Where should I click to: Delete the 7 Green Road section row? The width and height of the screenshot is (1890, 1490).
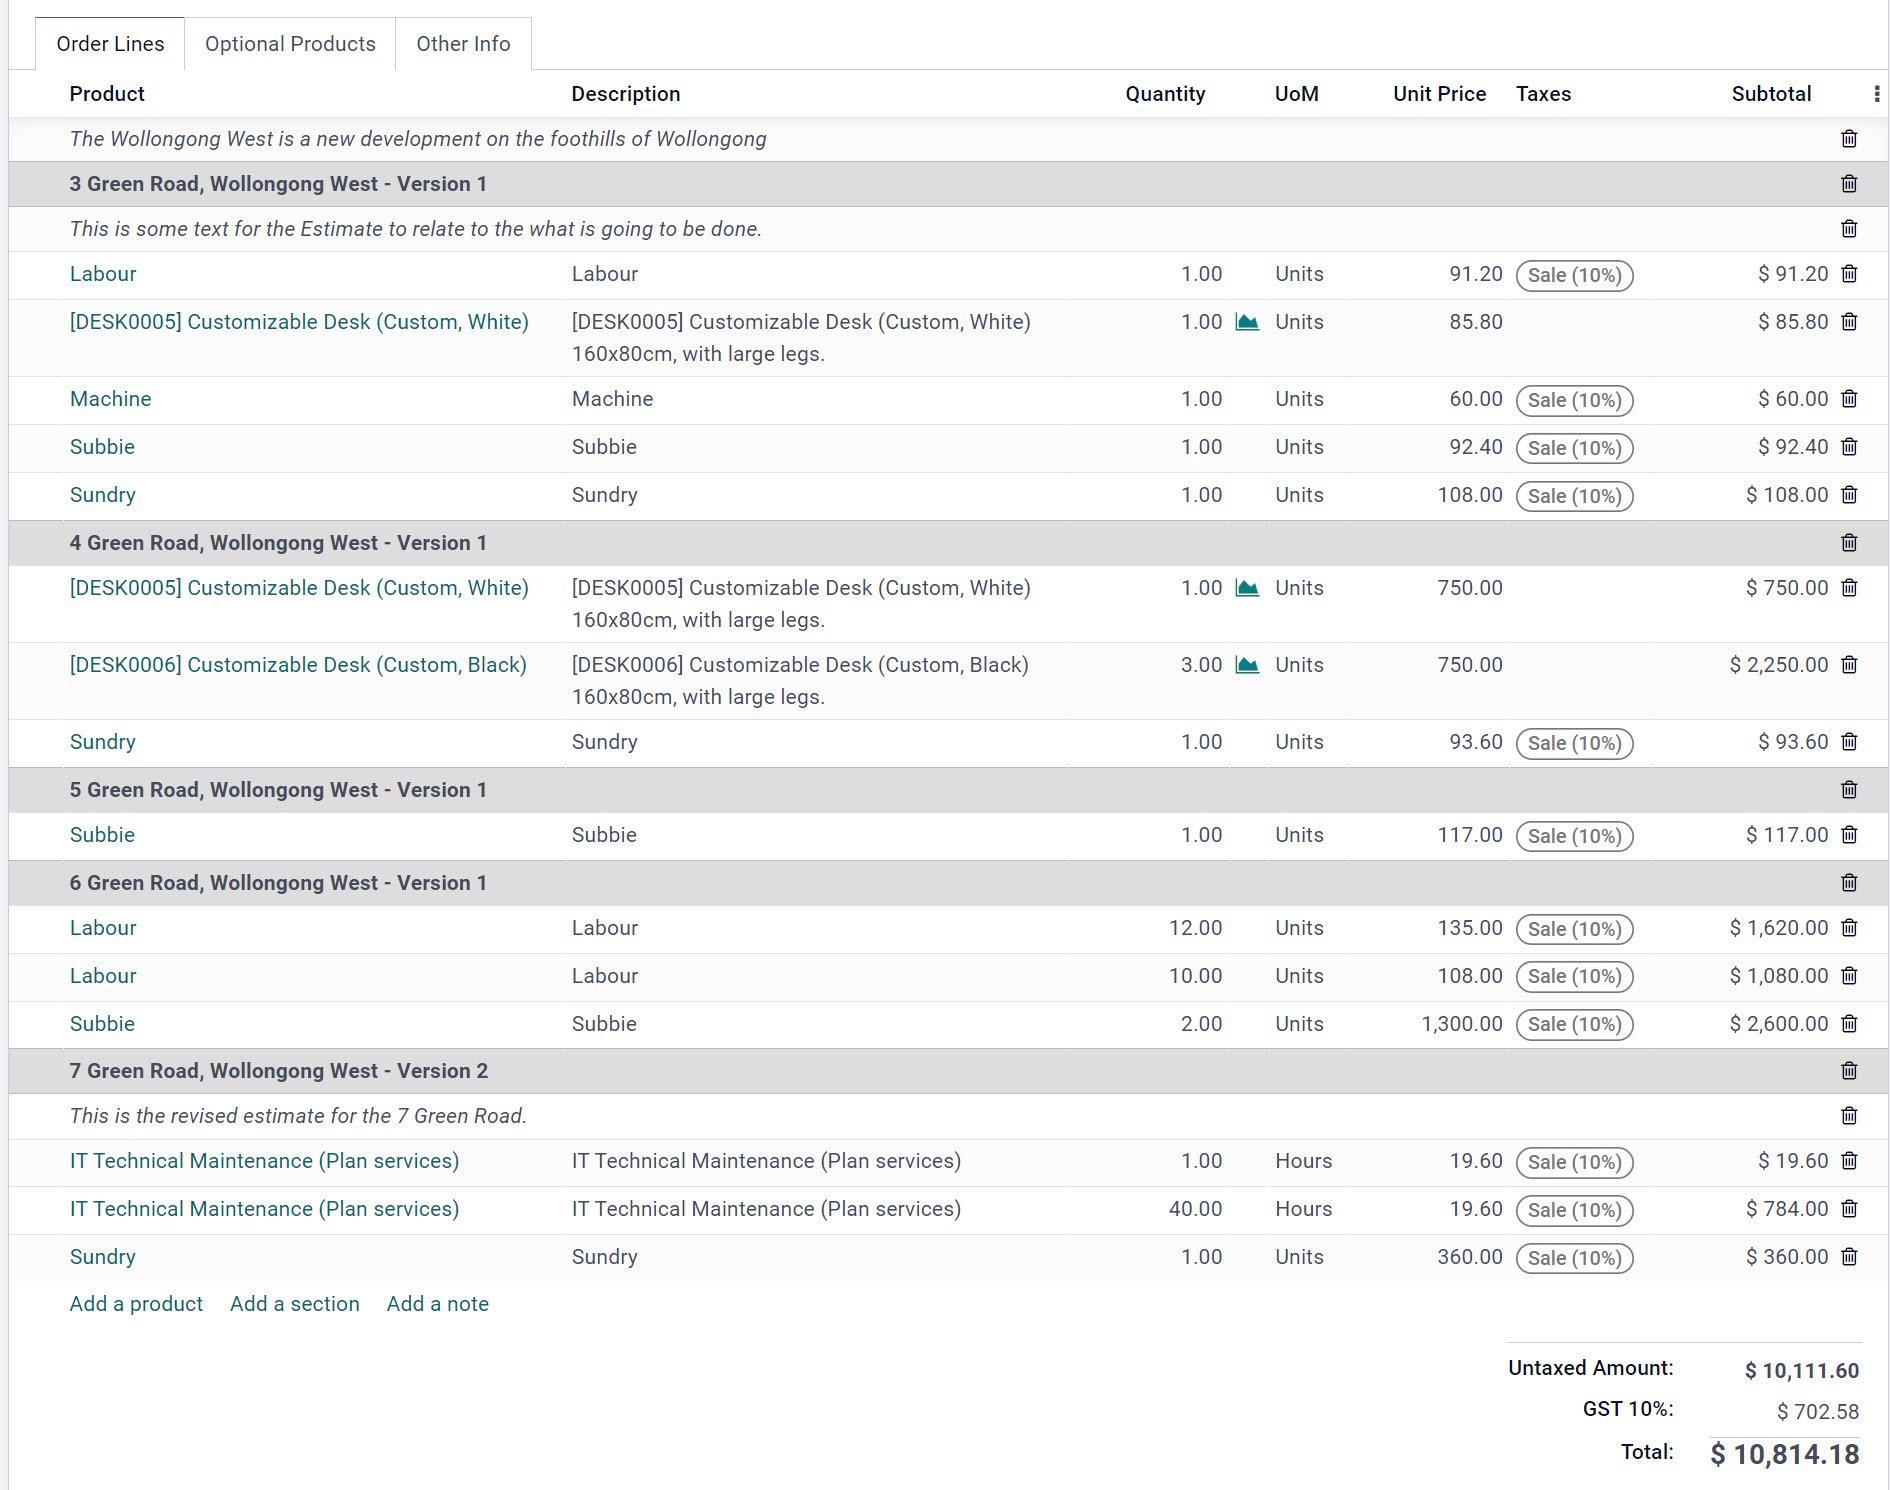(x=1849, y=1071)
